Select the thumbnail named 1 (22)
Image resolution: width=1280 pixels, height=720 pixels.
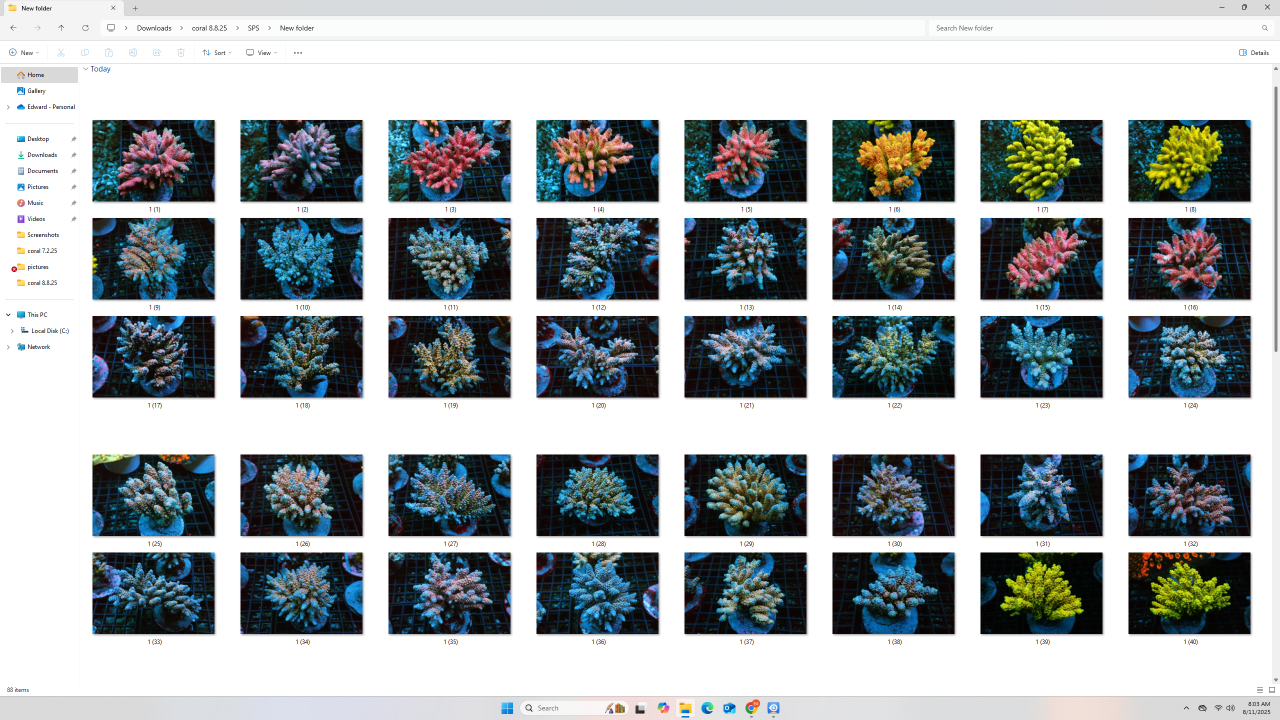(x=894, y=357)
